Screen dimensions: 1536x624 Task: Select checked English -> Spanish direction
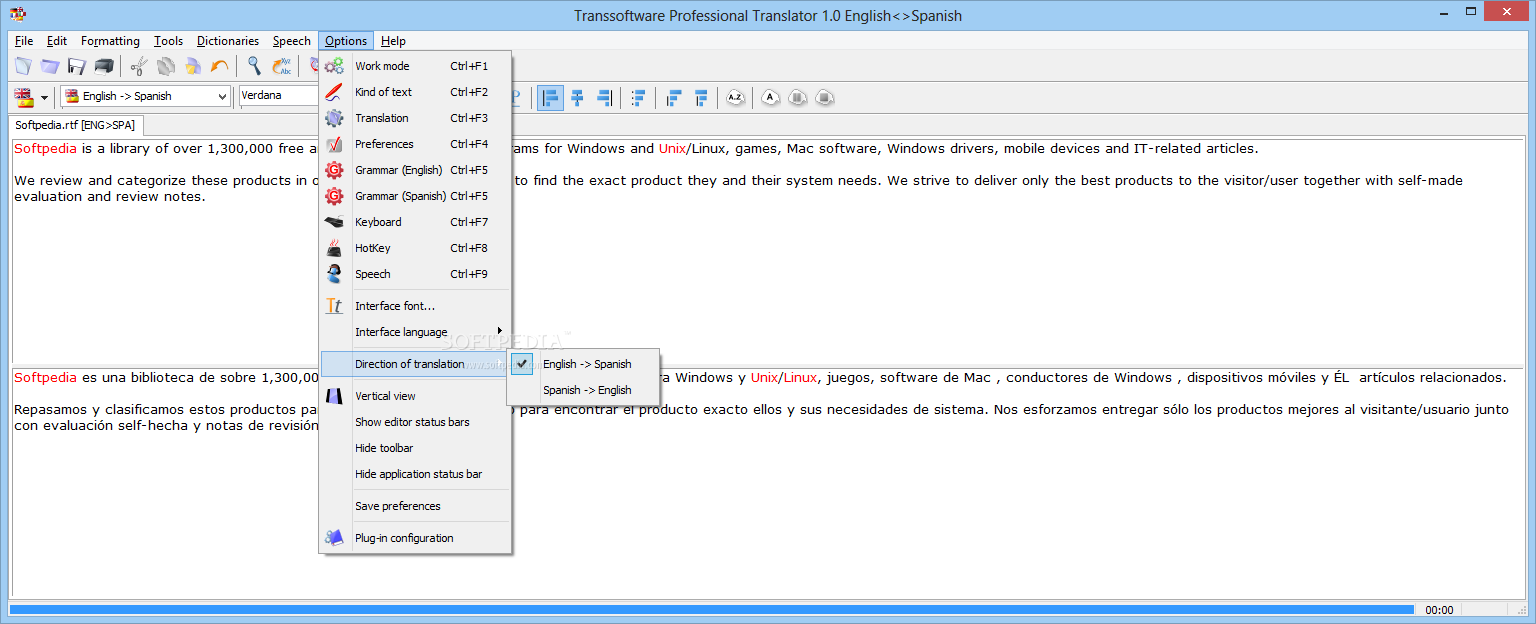tap(583, 364)
